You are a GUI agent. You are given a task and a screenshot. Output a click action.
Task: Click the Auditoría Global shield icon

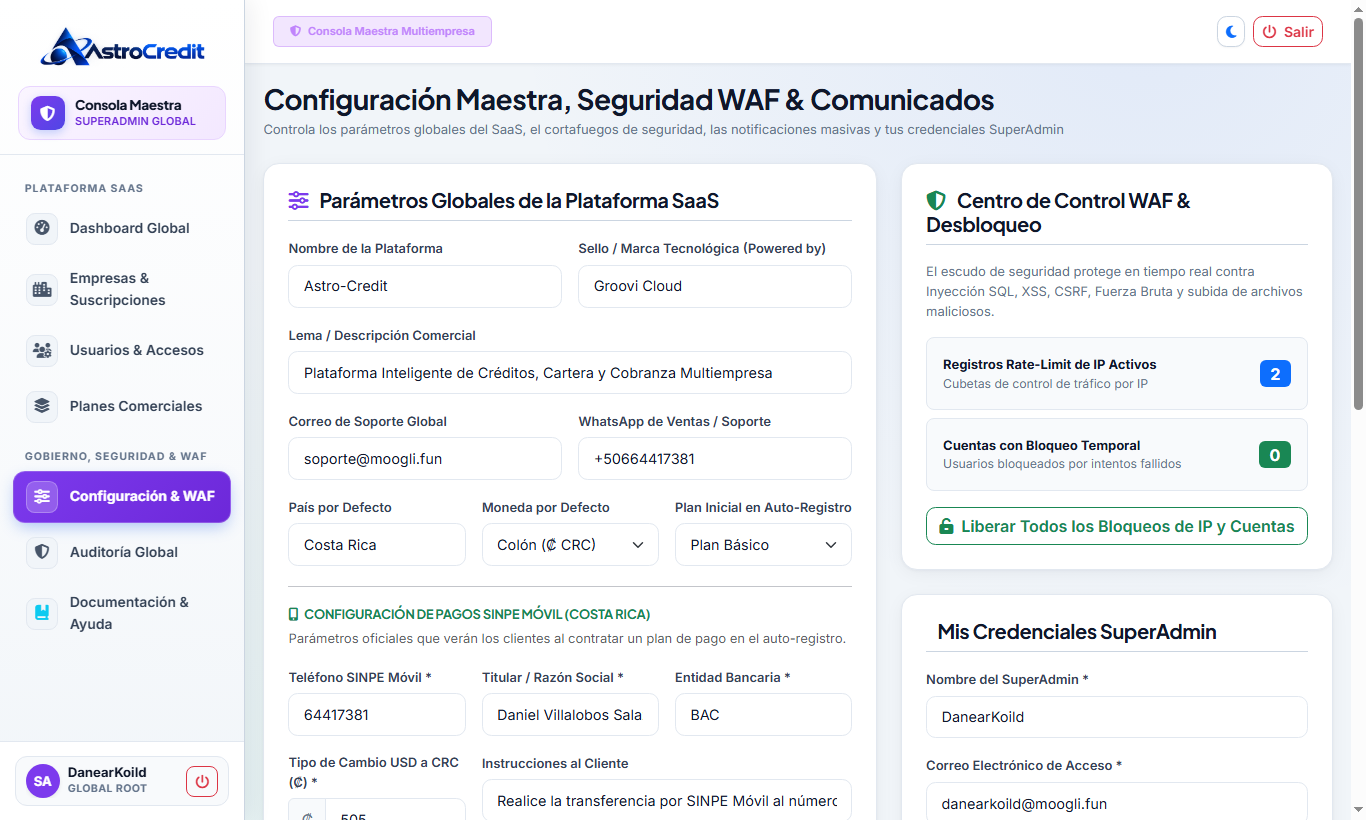(42, 552)
